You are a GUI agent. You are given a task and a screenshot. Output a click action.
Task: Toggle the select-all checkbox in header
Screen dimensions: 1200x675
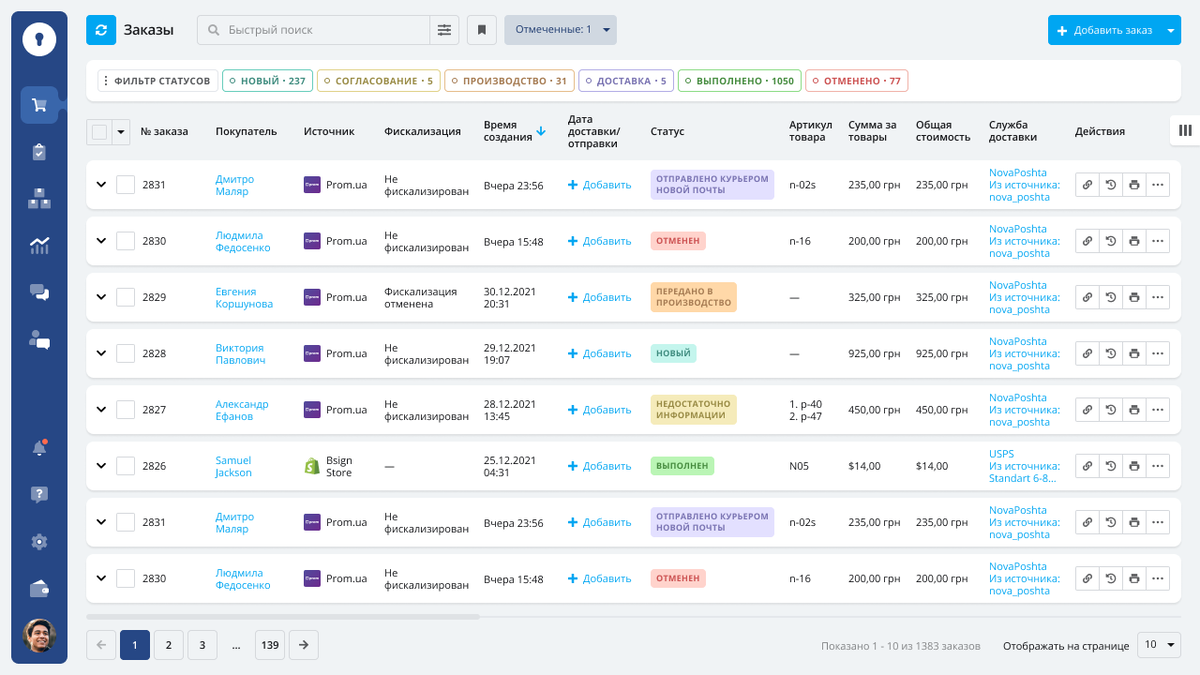100,131
